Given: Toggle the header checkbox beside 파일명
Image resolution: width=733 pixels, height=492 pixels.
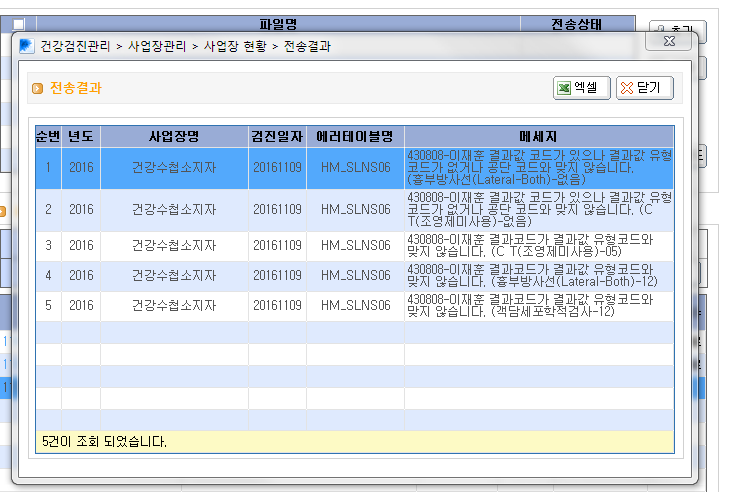Looking at the screenshot, I should pos(19,24).
